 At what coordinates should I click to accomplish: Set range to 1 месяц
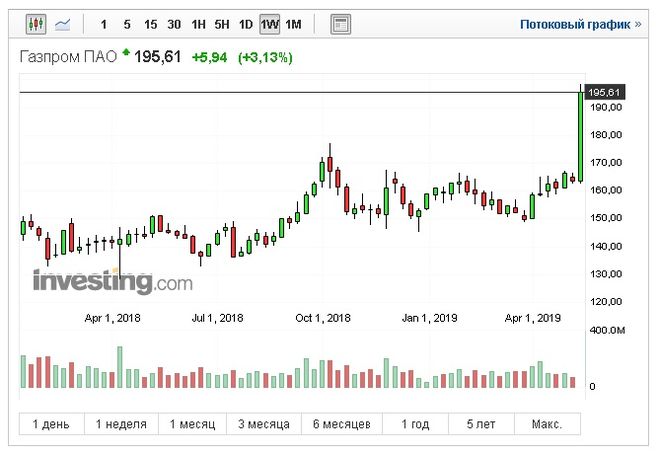click(x=192, y=424)
